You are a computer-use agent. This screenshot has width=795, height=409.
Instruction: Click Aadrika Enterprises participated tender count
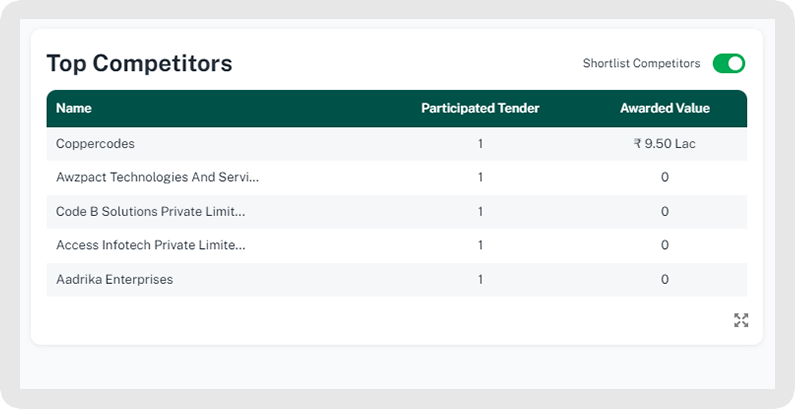point(480,280)
